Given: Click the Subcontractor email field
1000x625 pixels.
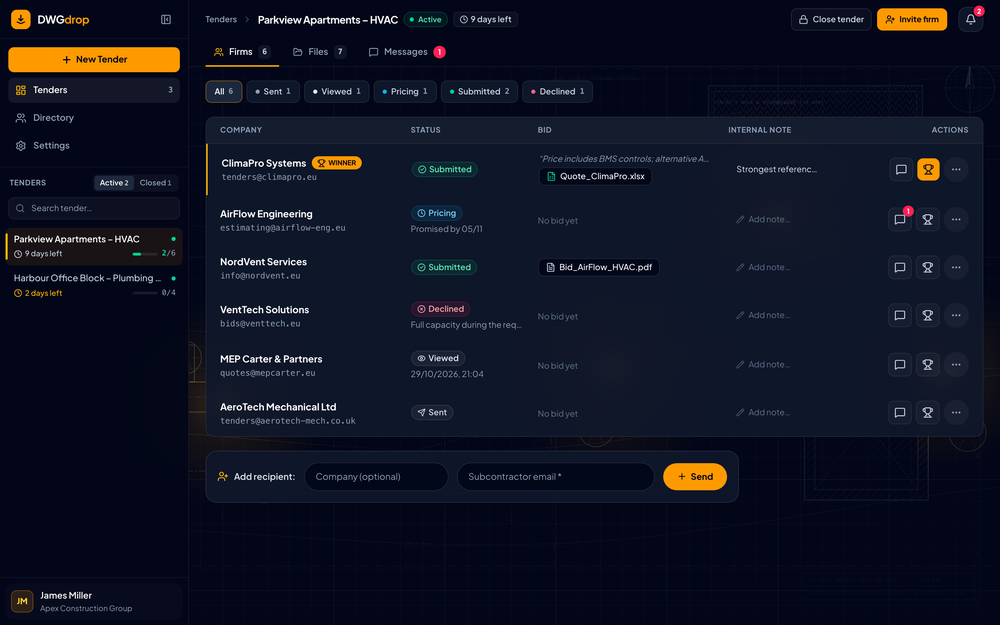Looking at the screenshot, I should click(555, 477).
